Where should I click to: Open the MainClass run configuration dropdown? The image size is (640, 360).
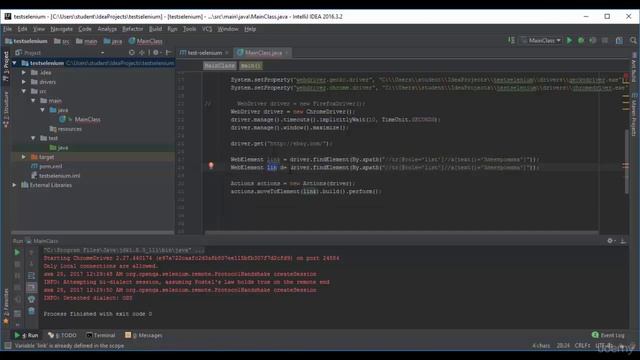[541, 40]
